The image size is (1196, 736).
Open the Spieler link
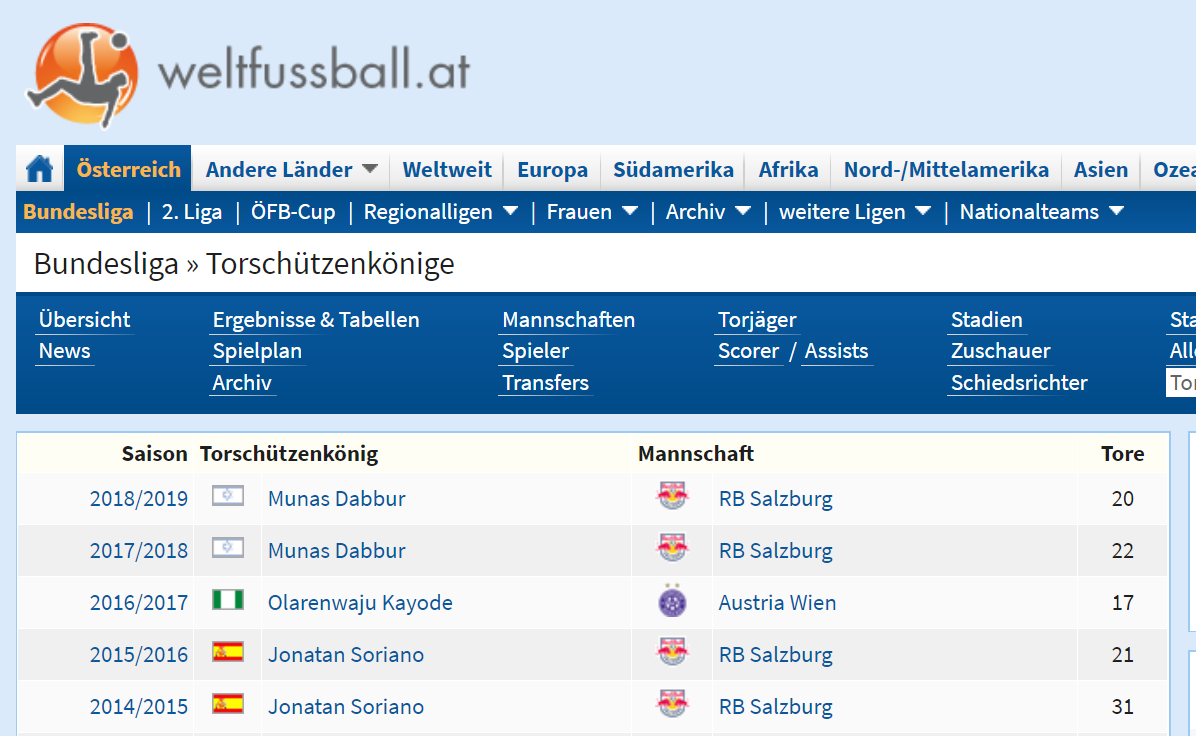coord(535,351)
